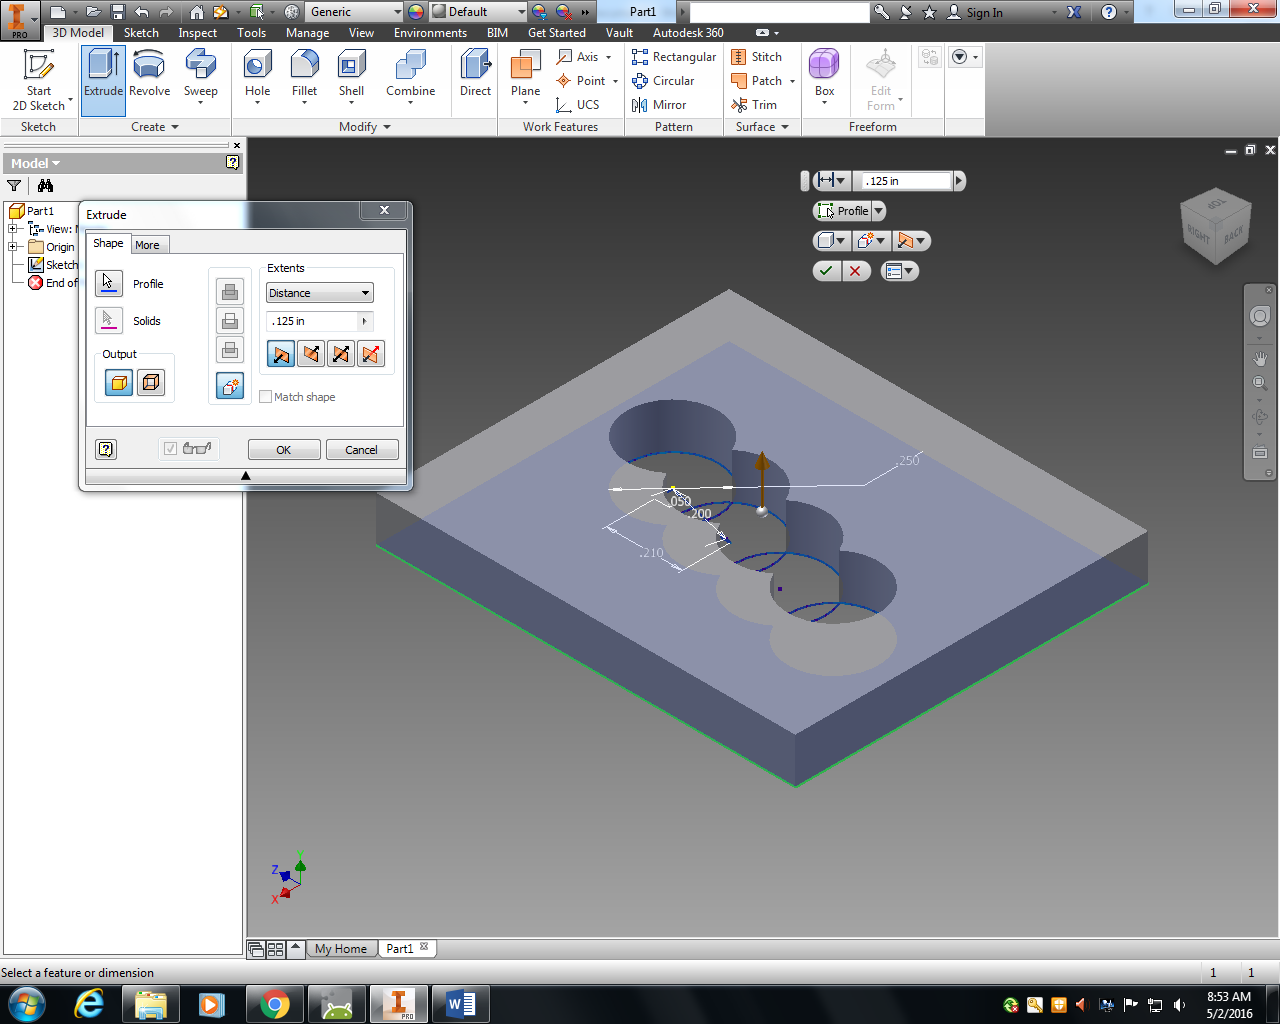The width and height of the screenshot is (1280, 1024).
Task: Select Direction 1 extrude button
Action: [281, 353]
